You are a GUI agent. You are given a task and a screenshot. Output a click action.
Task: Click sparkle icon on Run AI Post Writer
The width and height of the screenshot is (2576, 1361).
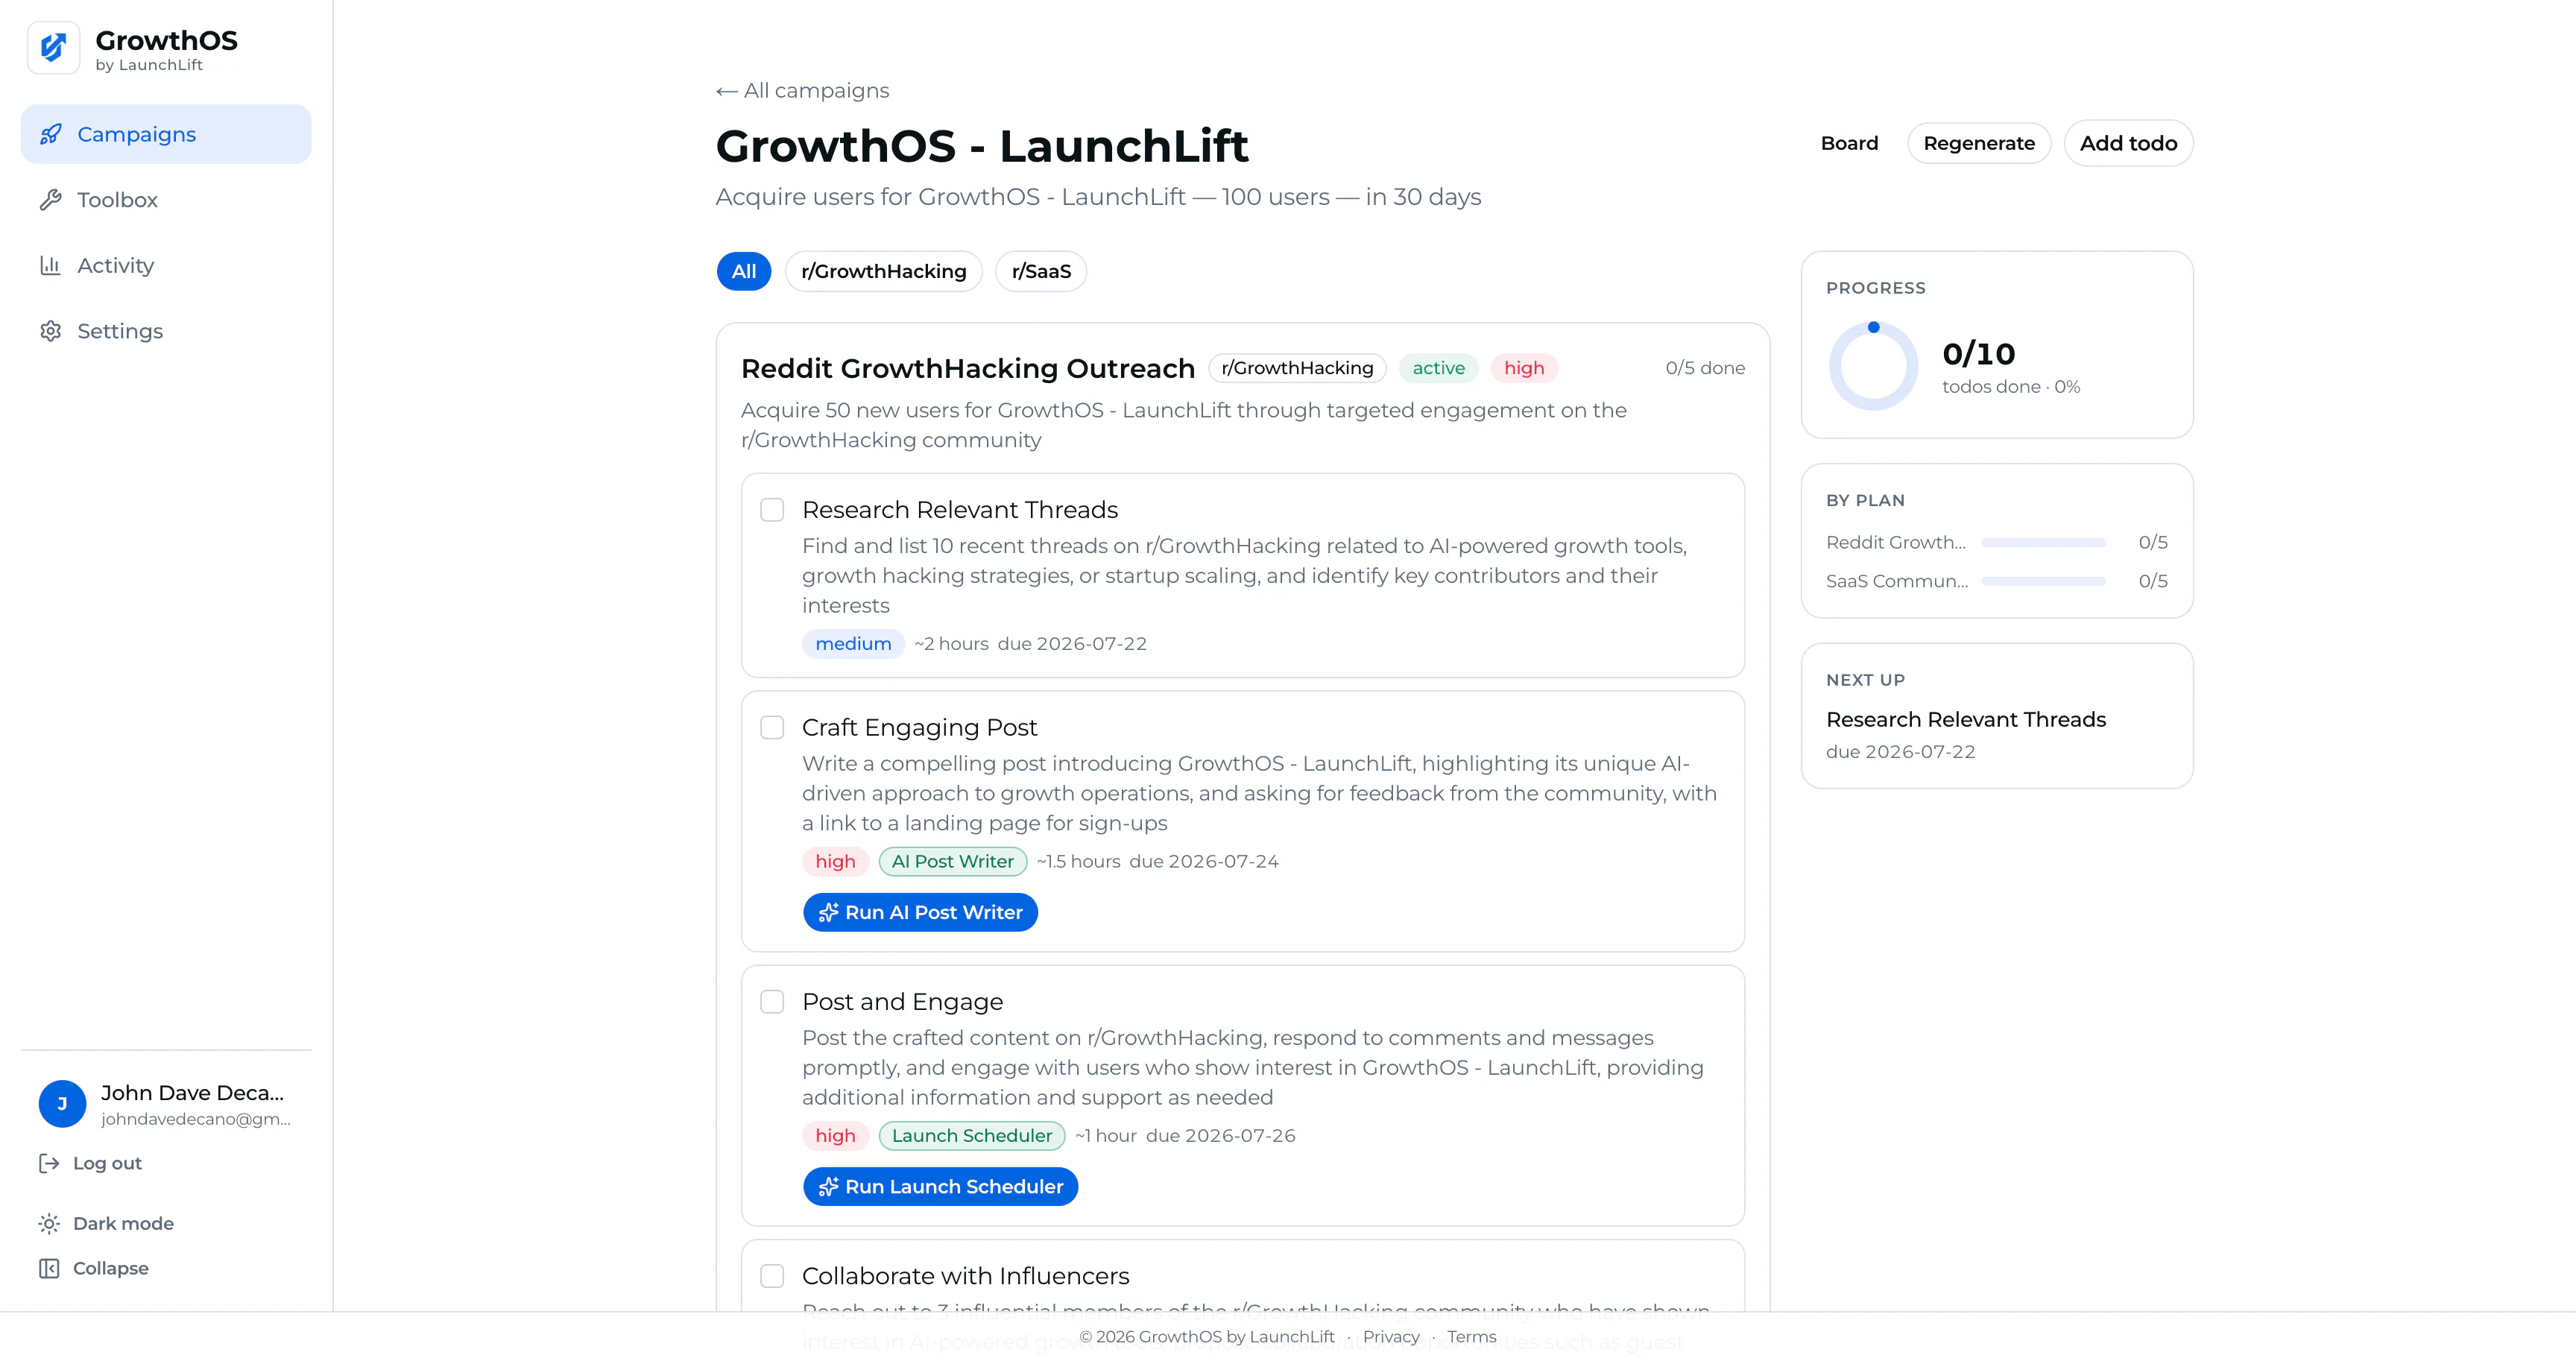click(x=828, y=912)
